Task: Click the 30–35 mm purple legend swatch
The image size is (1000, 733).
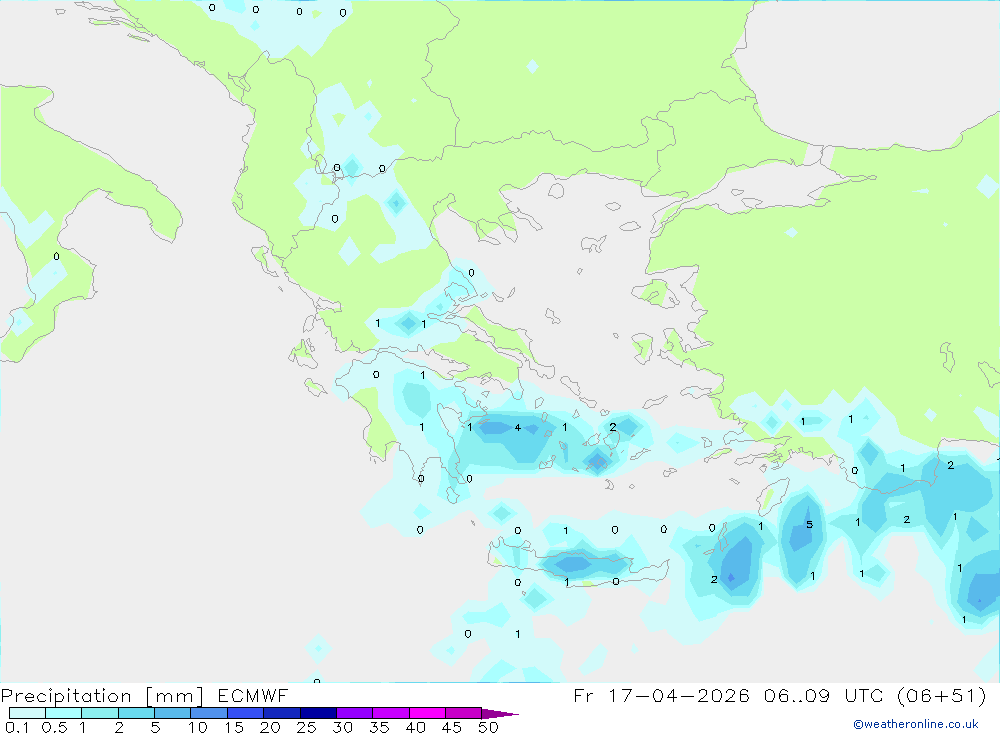Action: coord(354,713)
